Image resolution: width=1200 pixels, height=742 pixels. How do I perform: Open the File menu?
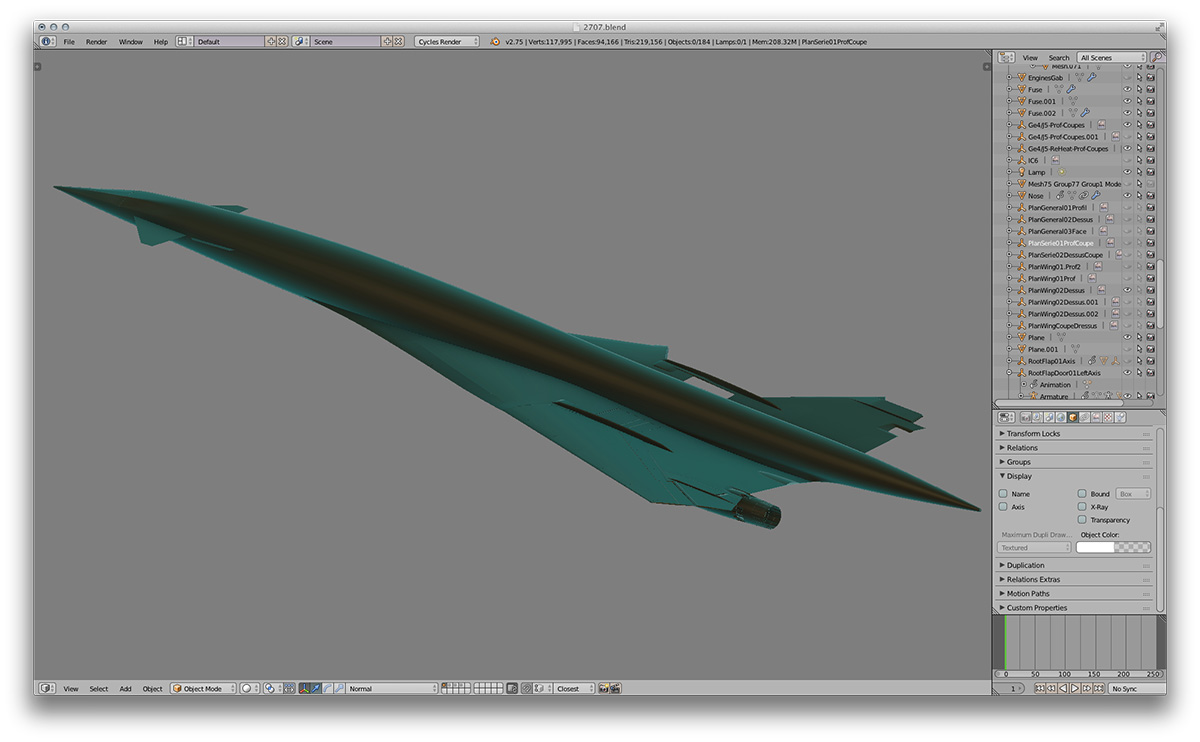coord(69,42)
